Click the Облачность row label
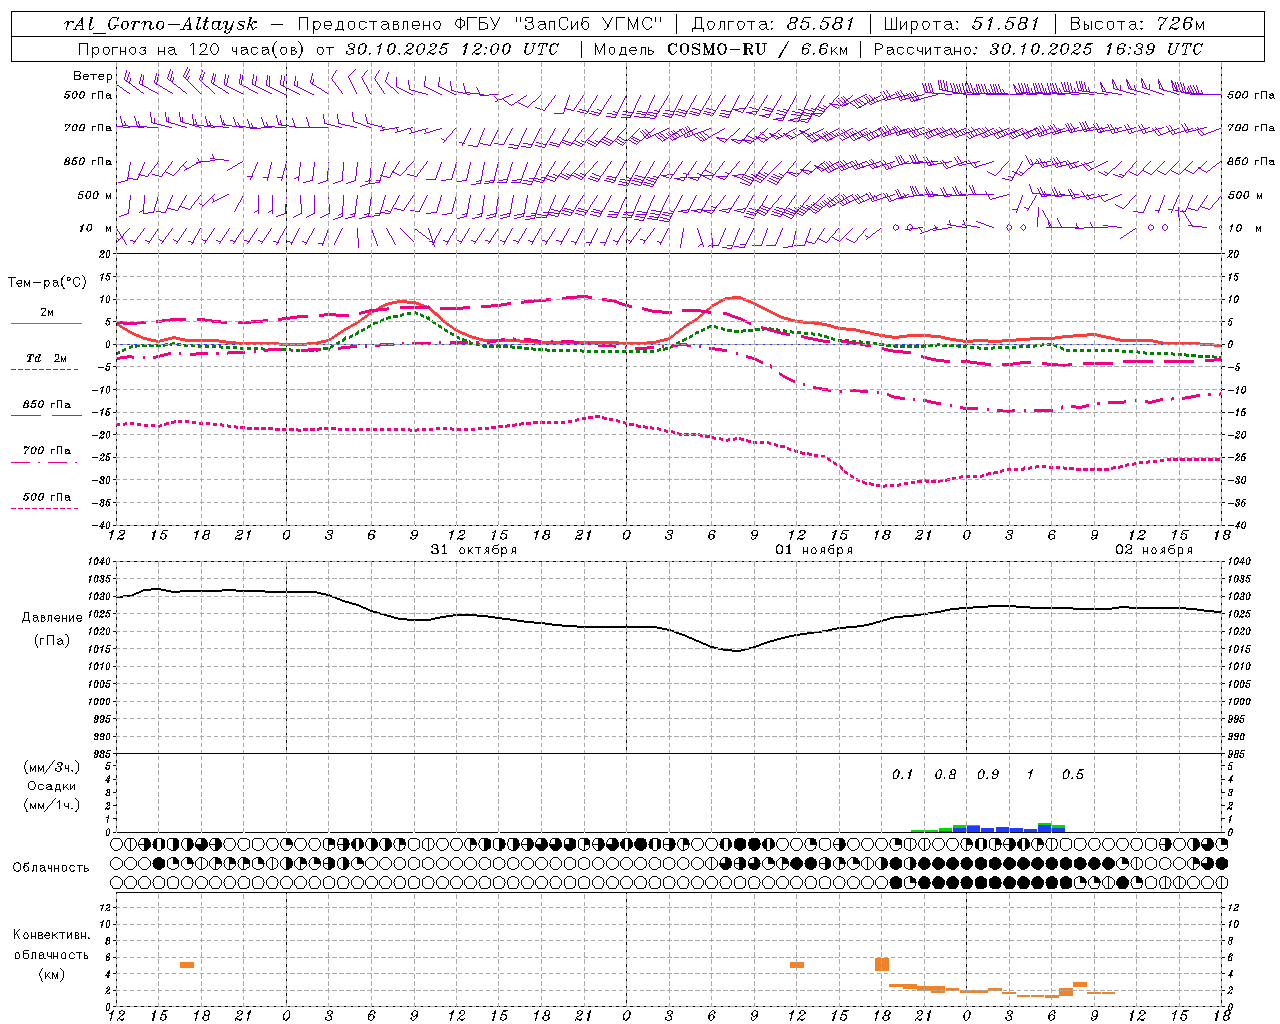Viewport: 1280px width, 1024px height. (51, 868)
